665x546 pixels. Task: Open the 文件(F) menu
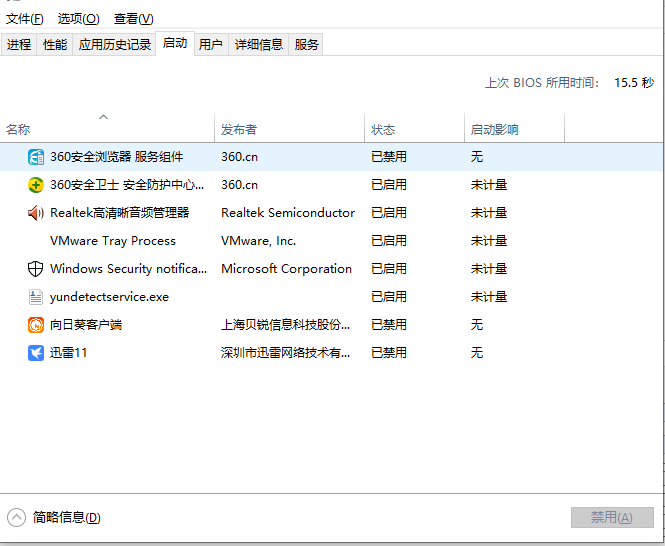click(25, 19)
